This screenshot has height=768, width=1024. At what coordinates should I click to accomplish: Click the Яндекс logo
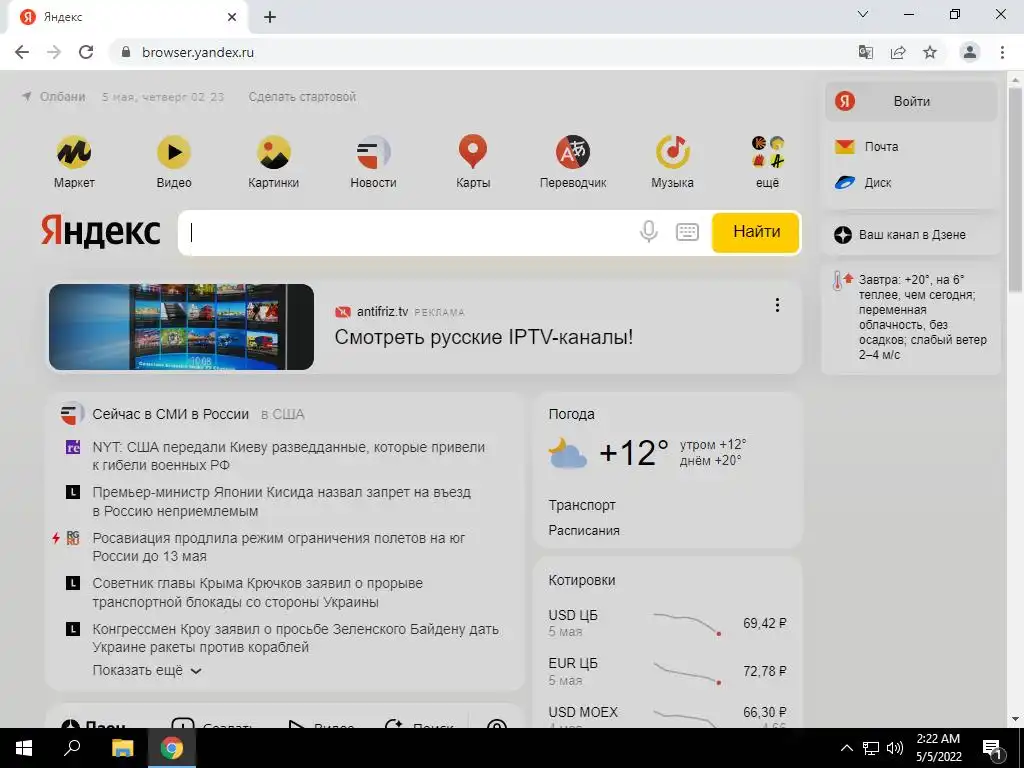point(101,231)
